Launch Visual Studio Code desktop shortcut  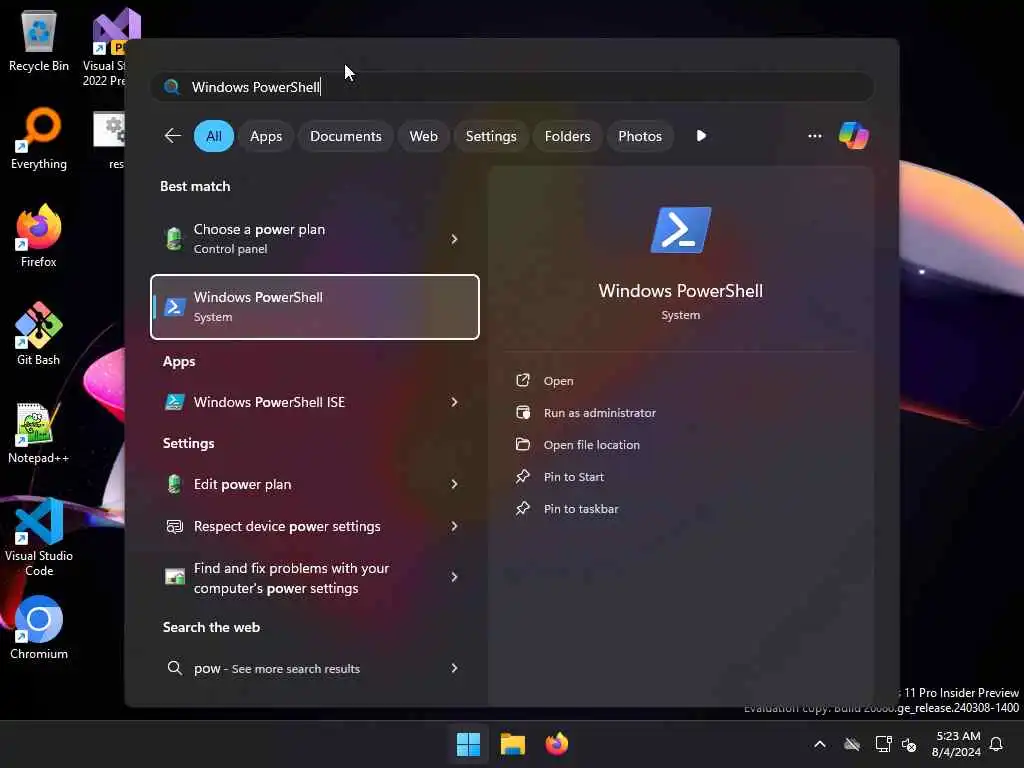coord(39,537)
